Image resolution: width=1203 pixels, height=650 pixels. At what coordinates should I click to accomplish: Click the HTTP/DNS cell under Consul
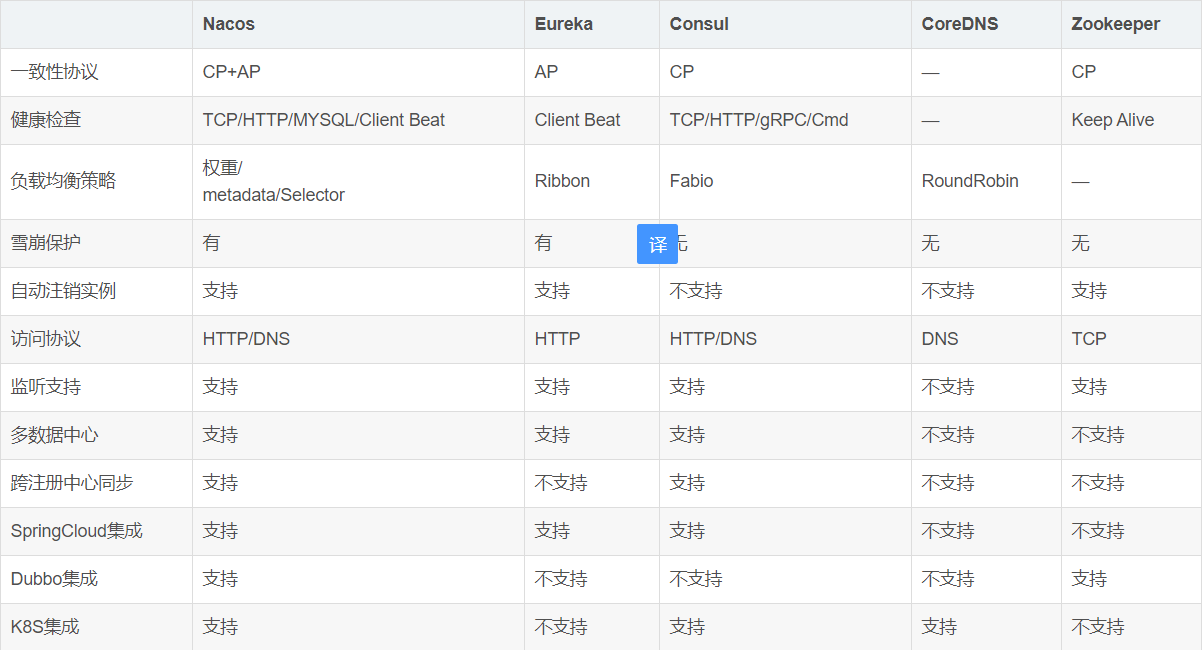click(x=714, y=339)
